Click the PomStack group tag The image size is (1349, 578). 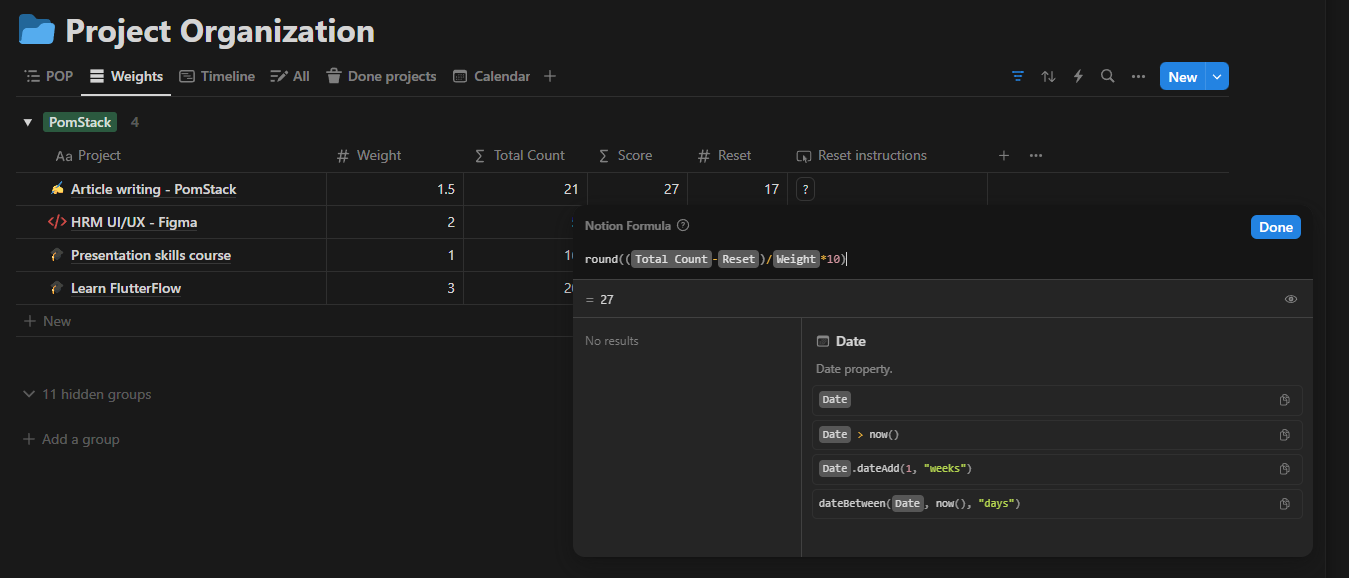[80, 122]
